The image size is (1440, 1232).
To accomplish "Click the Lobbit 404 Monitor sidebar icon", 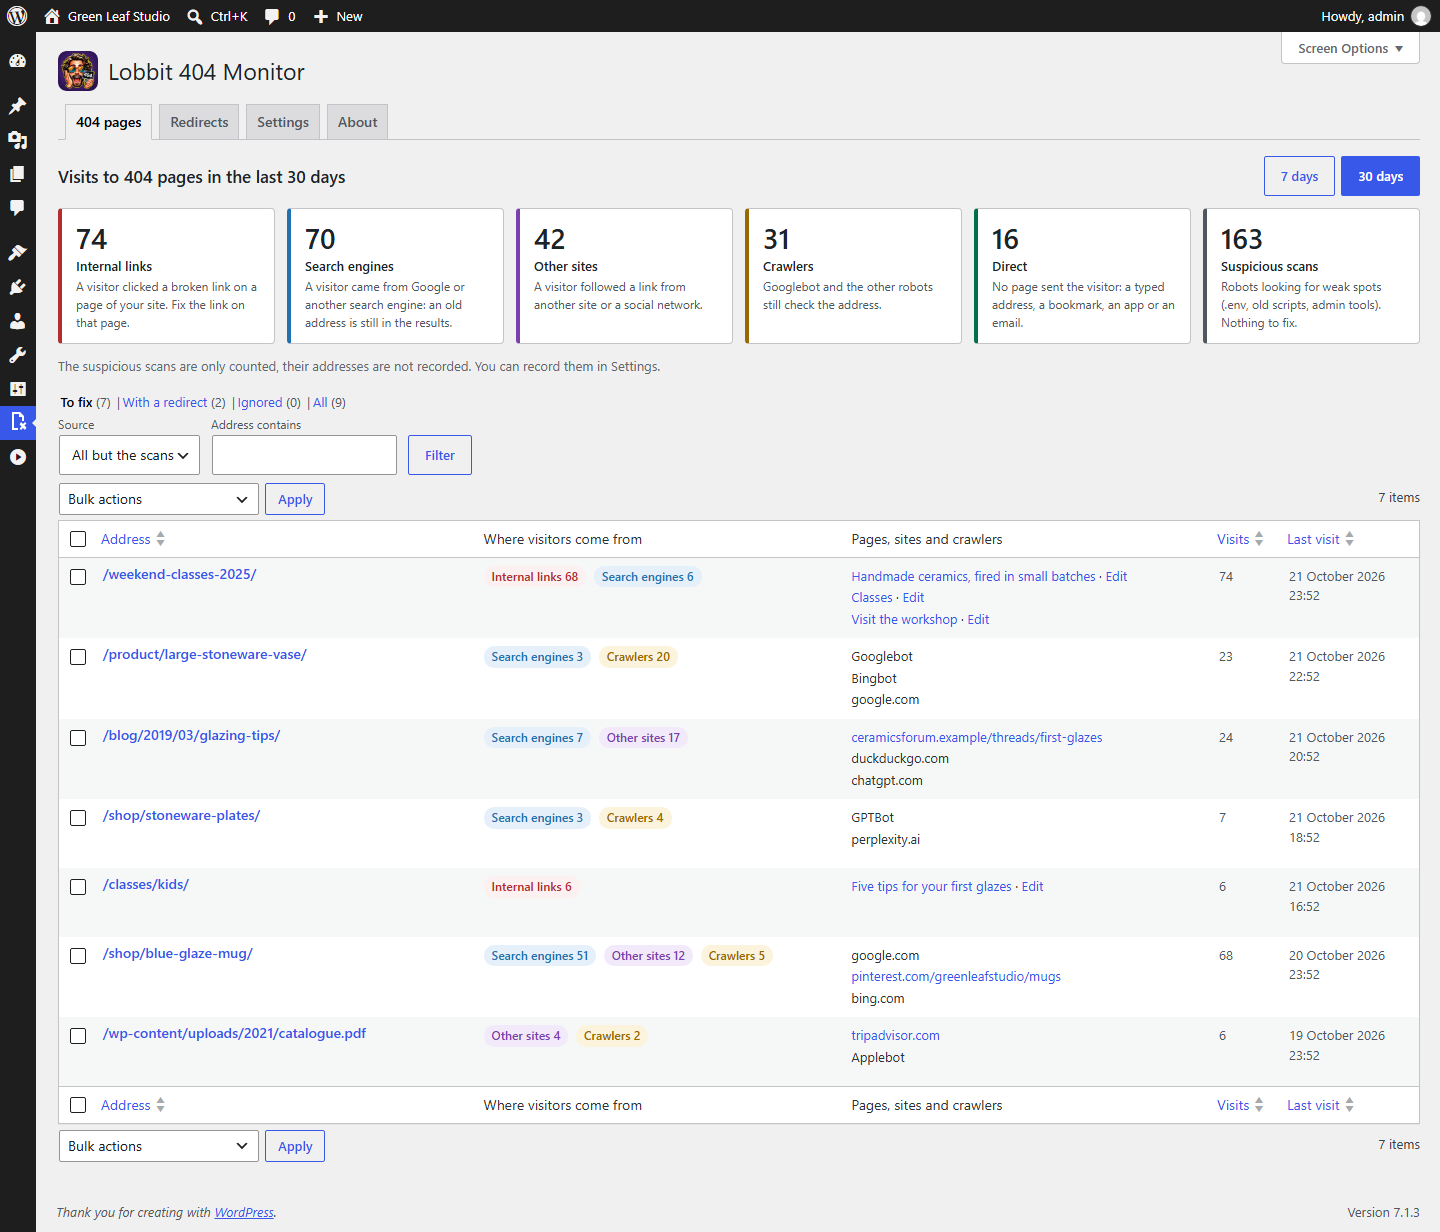I will click(17, 422).
